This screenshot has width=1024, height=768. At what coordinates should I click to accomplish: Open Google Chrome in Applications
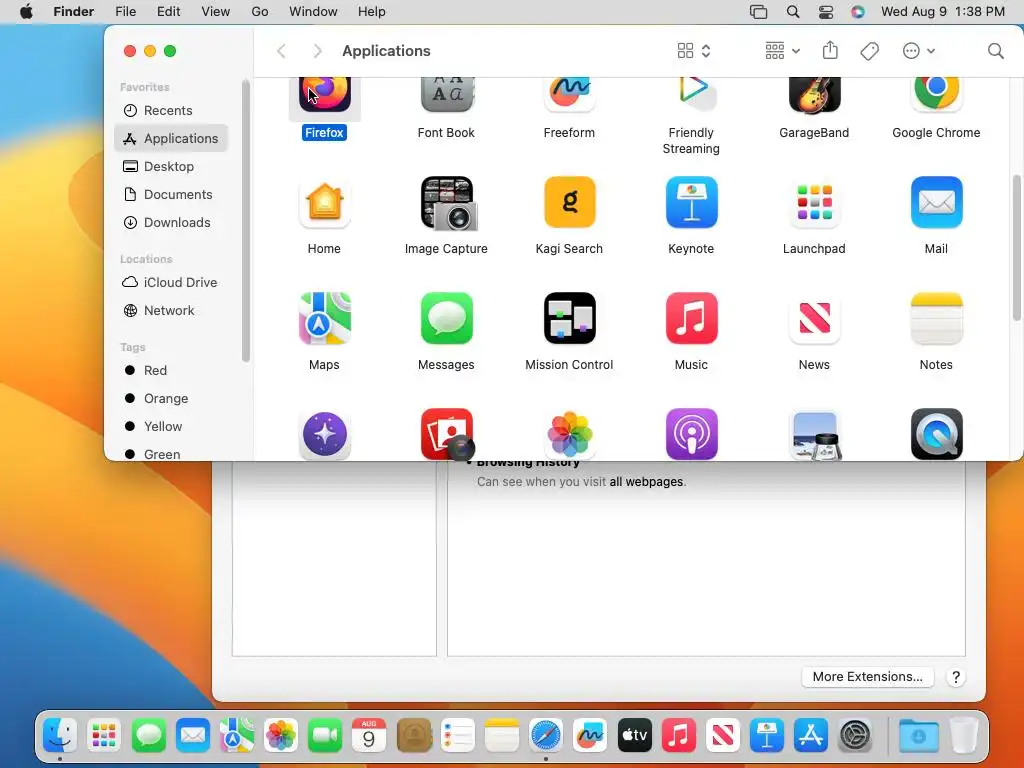(936, 95)
